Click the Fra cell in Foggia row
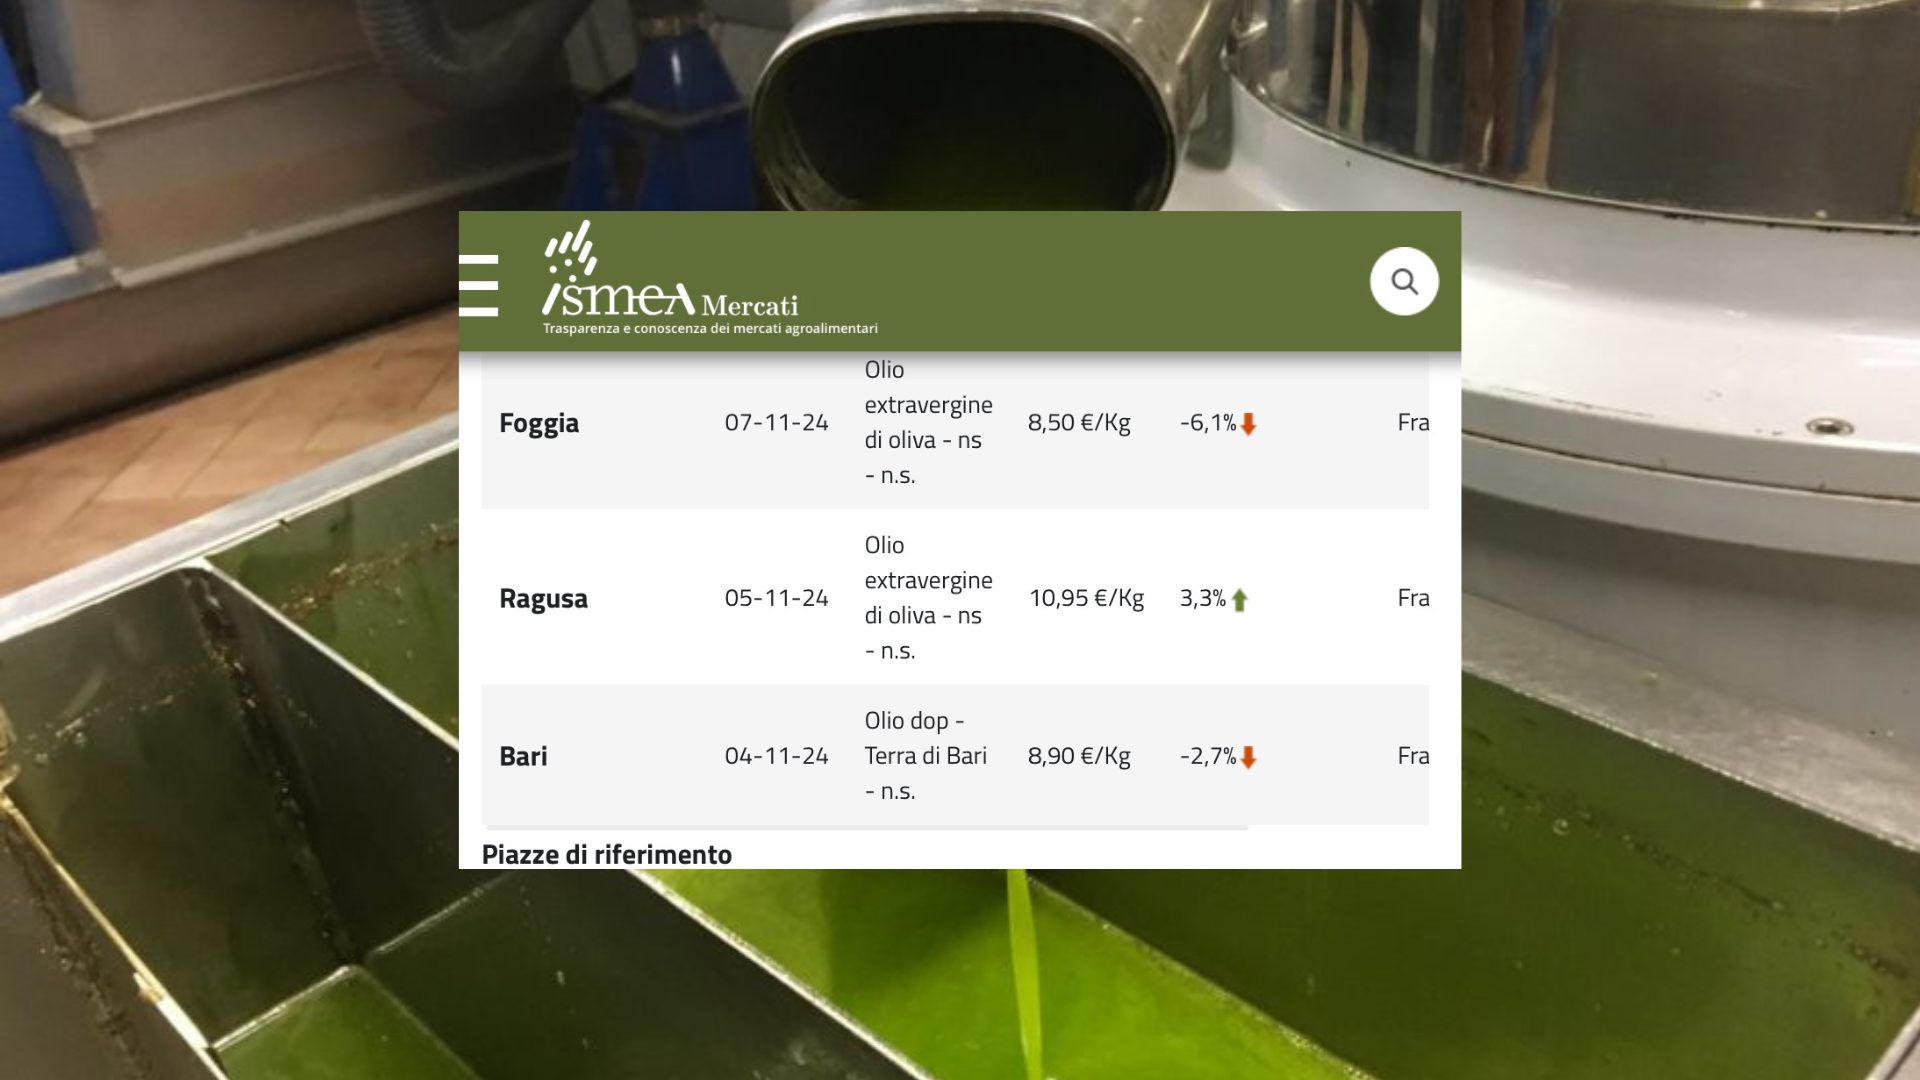 (x=1413, y=422)
